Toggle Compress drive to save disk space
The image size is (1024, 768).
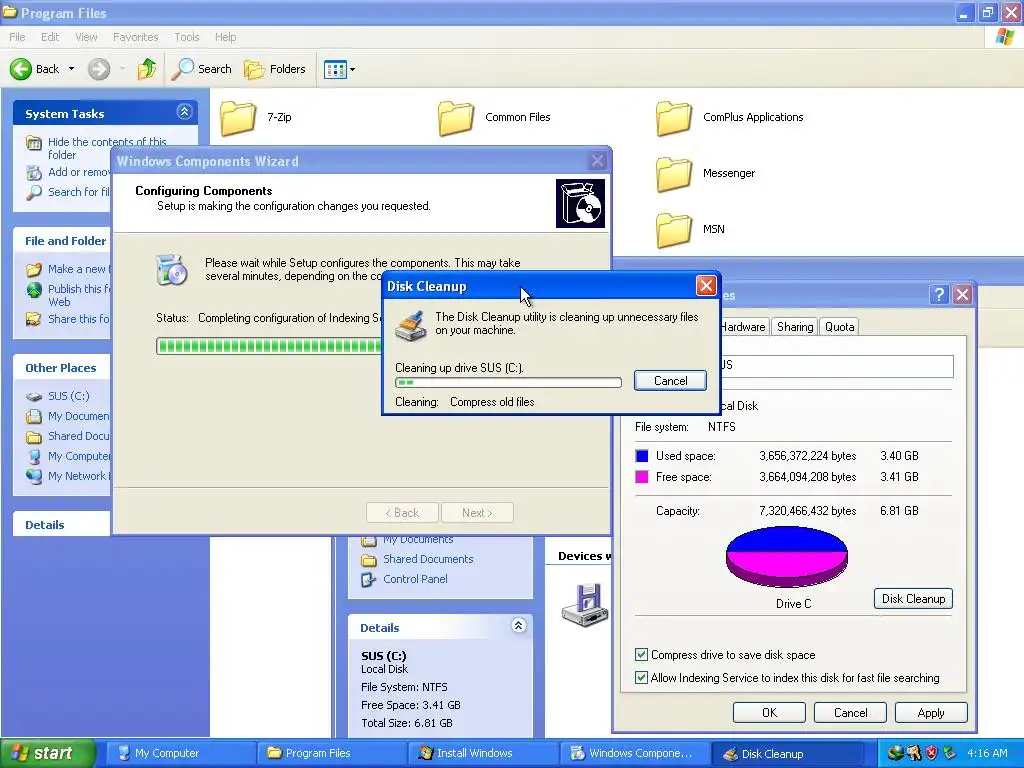pos(641,654)
